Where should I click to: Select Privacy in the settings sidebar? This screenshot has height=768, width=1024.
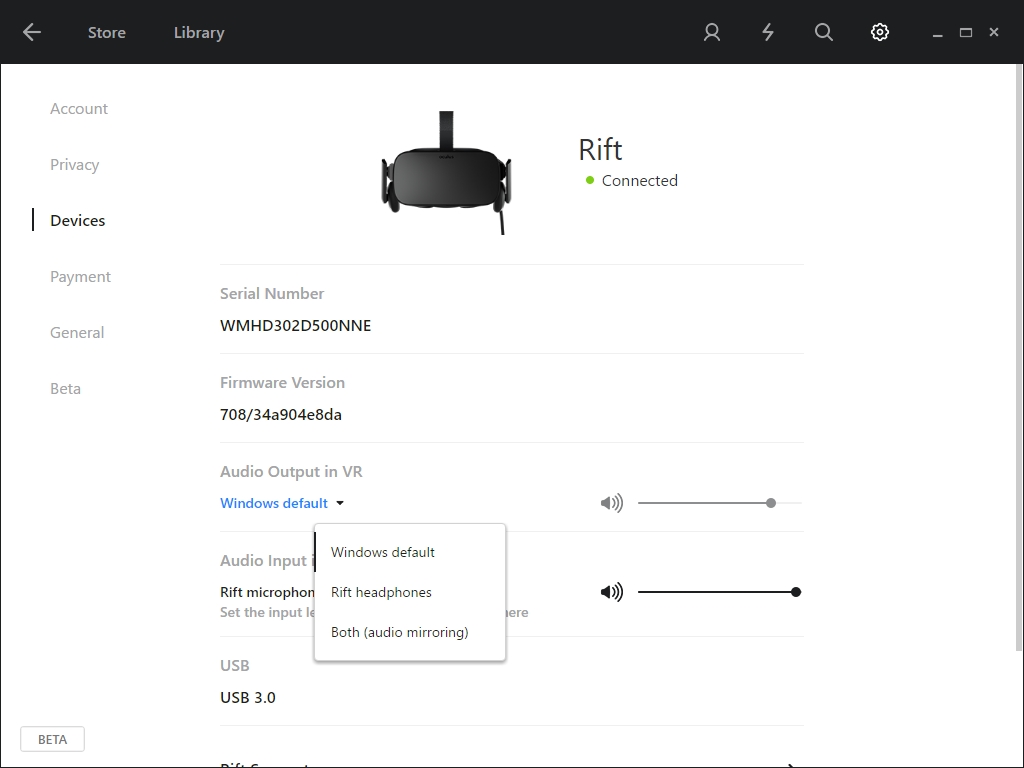click(74, 165)
